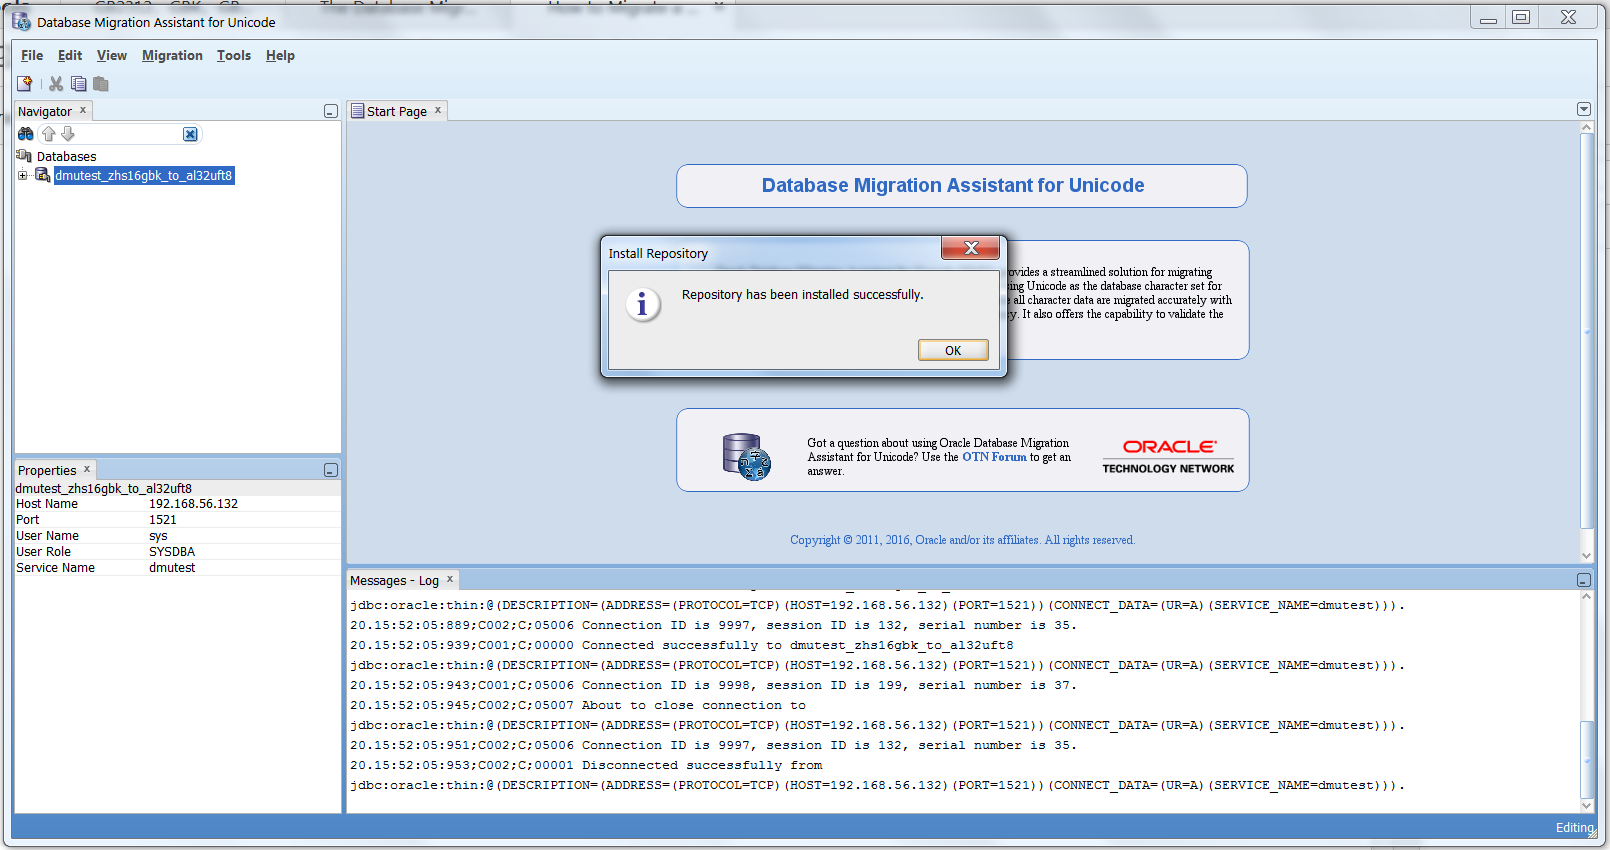The image size is (1610, 850).
Task: Click the Database Migration Assistant for Unicode heading
Action: tap(953, 186)
